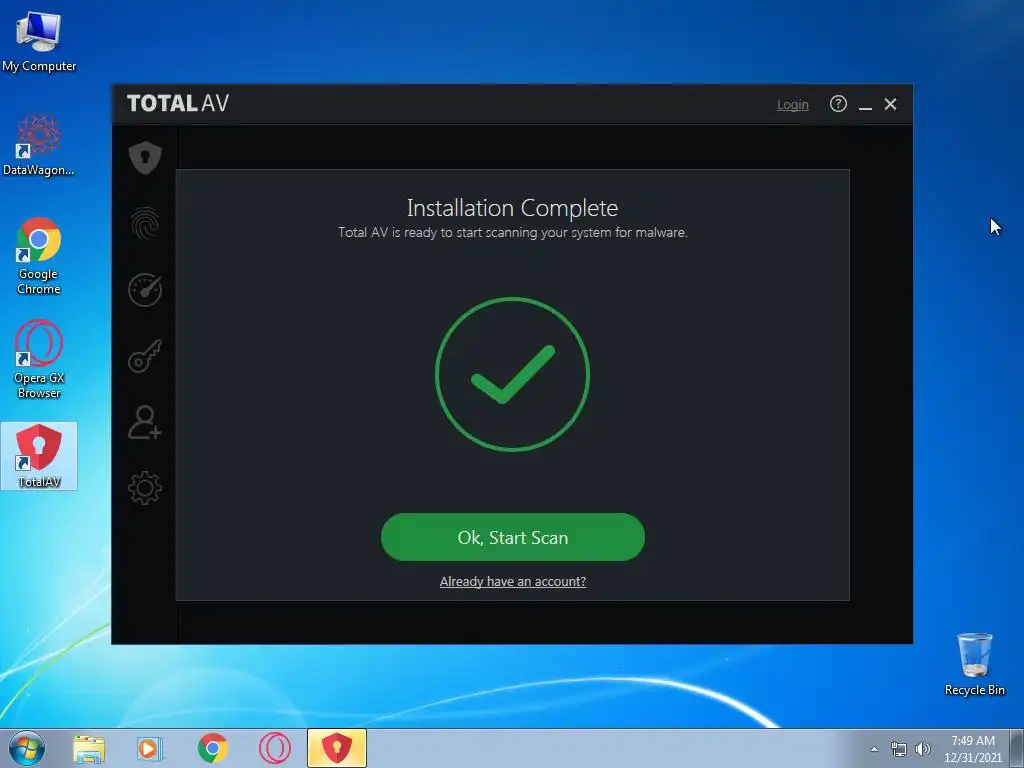Select Google Chrome desktop shortcut
The image size is (1024, 768).
point(39,256)
